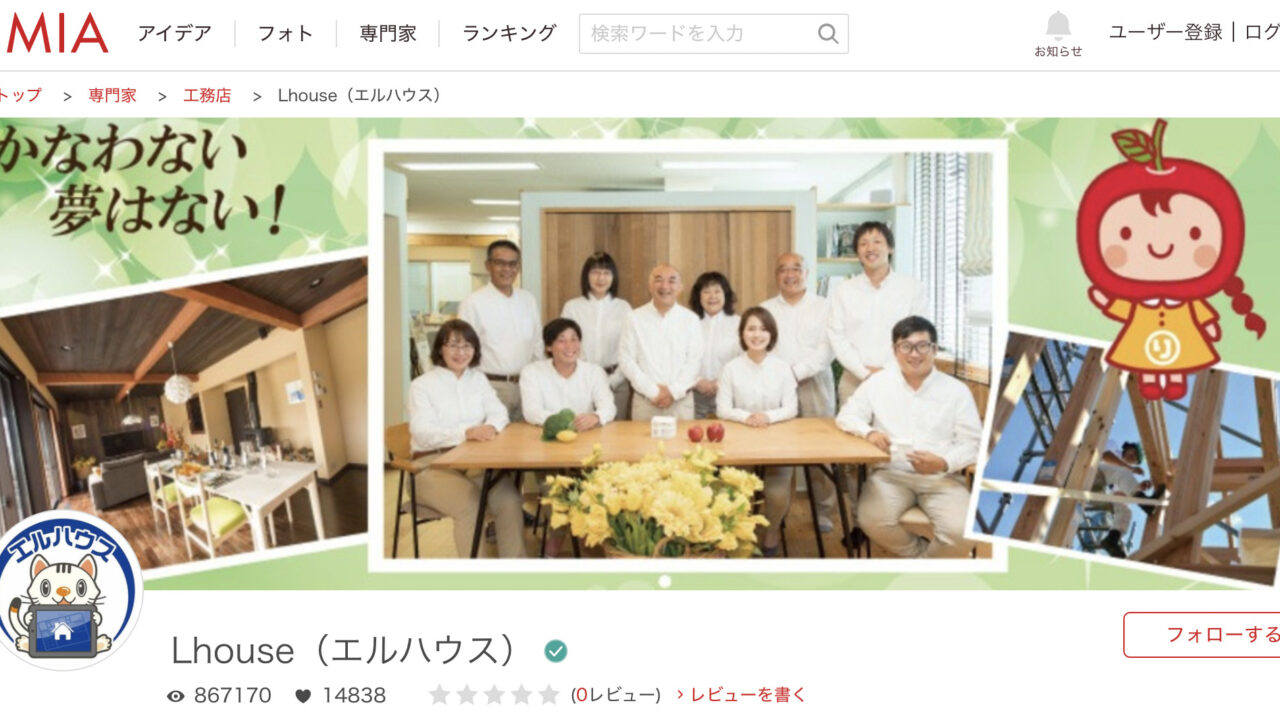Click the レビューを書く link
The height and width of the screenshot is (720, 1280).
(741, 694)
